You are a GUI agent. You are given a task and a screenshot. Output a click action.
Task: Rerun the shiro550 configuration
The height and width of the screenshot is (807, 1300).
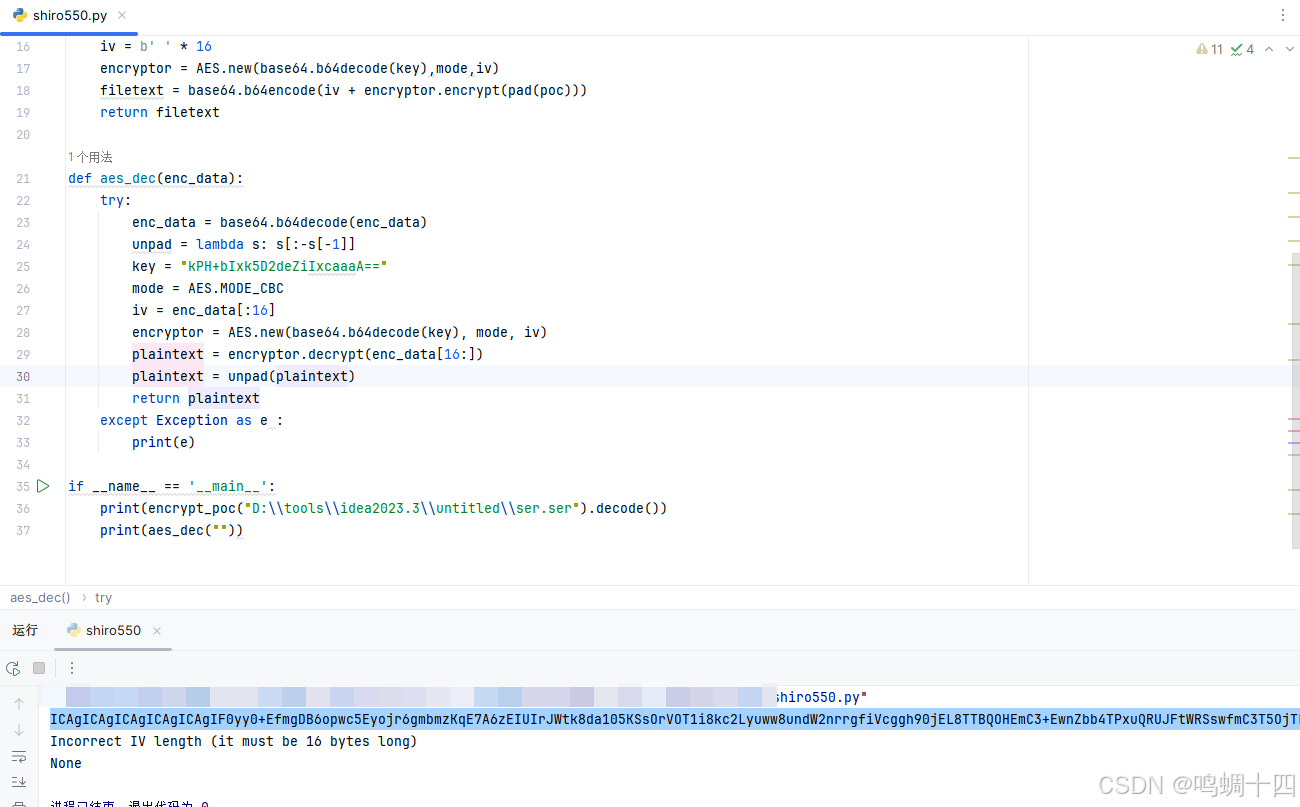point(13,668)
